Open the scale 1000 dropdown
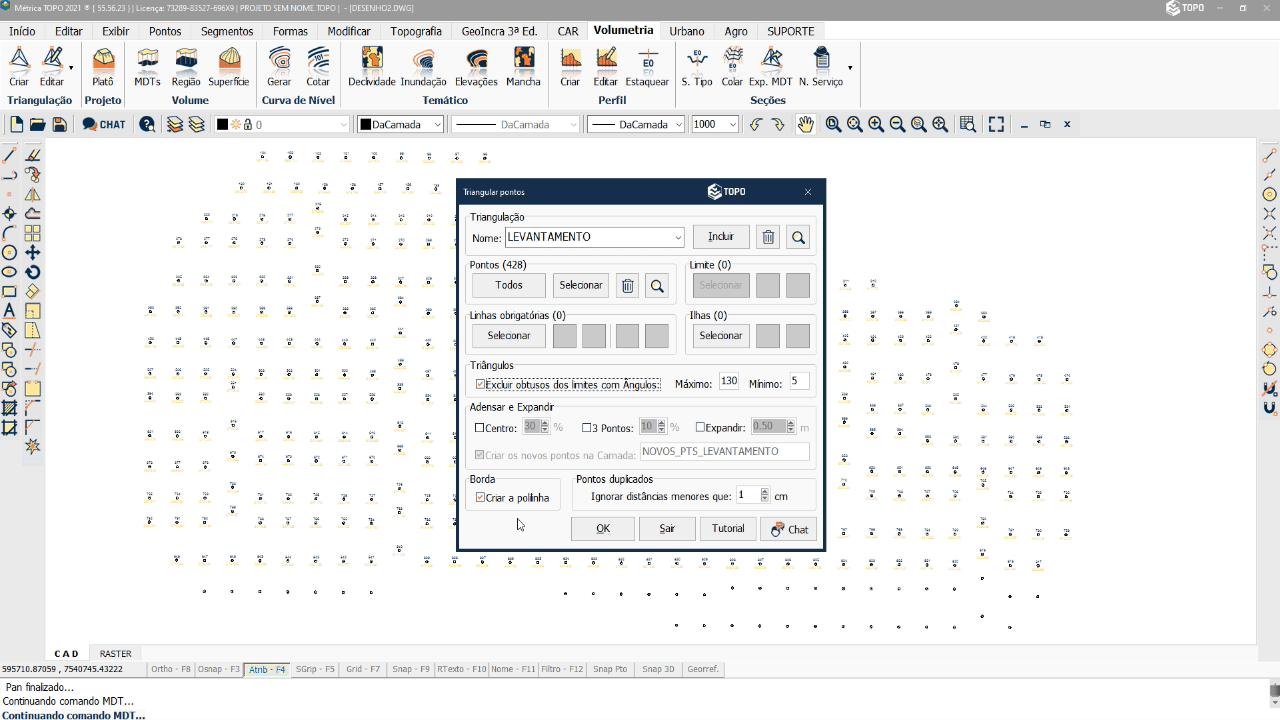Image resolution: width=1280 pixels, height=720 pixels. click(x=733, y=124)
